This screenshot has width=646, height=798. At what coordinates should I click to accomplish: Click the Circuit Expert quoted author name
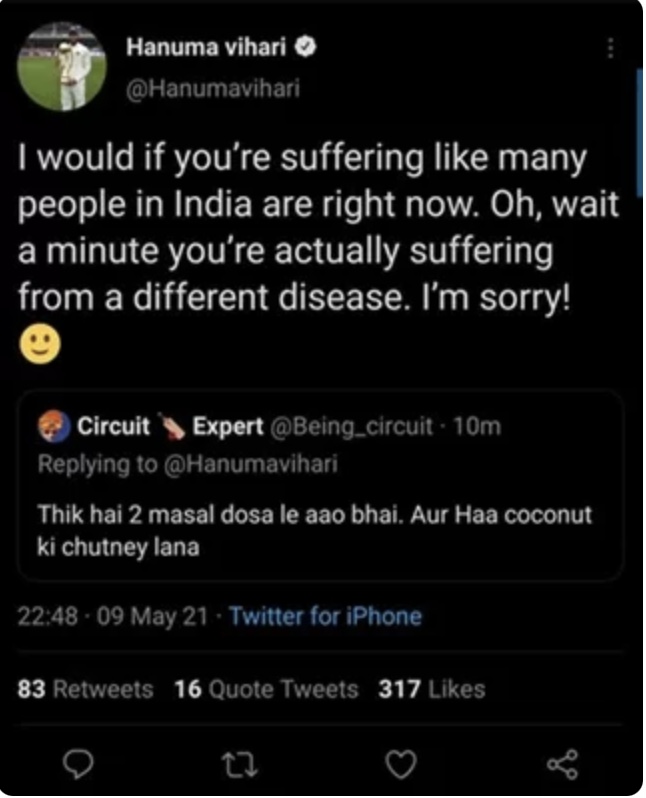[x=170, y=427]
